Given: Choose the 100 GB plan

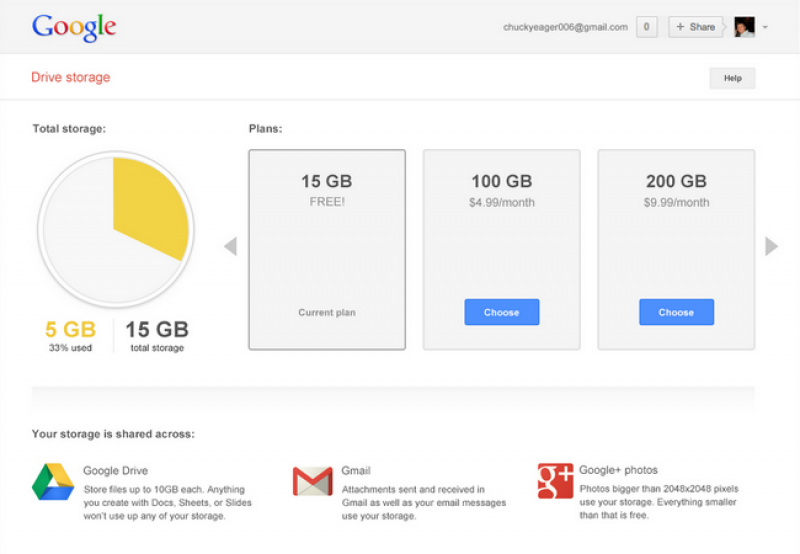Looking at the screenshot, I should (x=501, y=312).
